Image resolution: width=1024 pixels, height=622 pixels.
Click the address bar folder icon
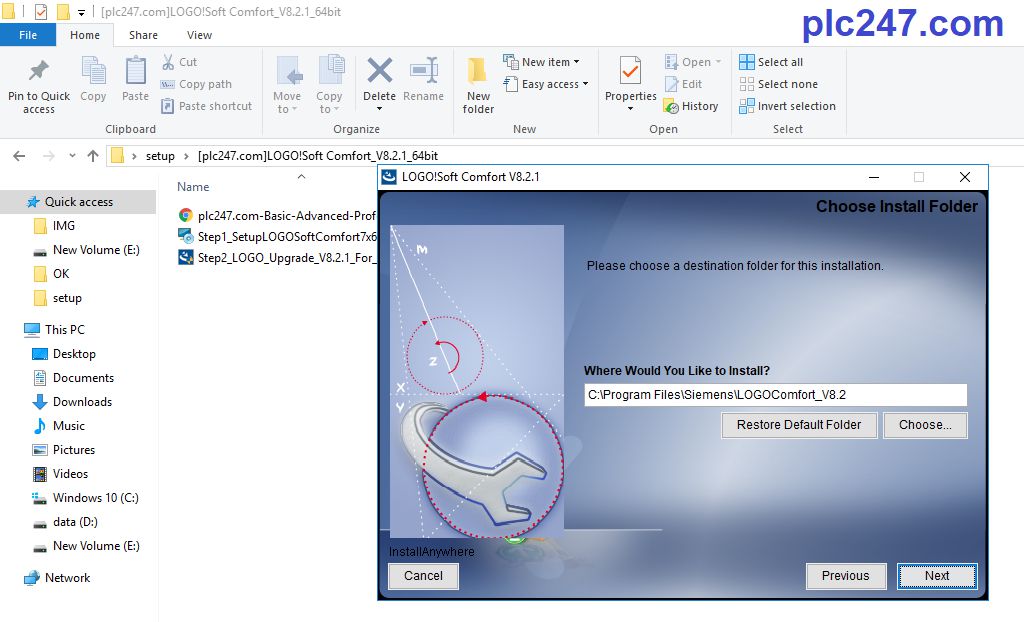click(118, 156)
